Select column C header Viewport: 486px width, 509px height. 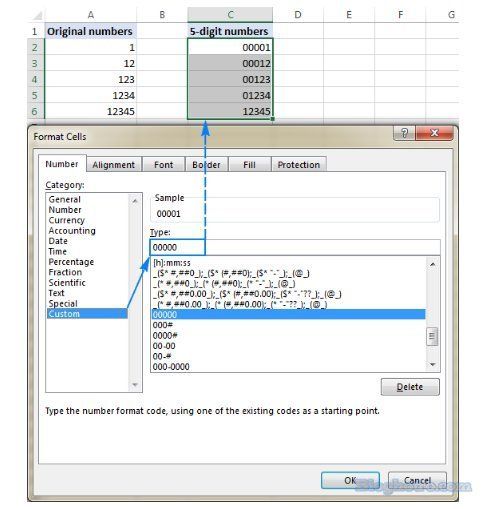point(230,15)
